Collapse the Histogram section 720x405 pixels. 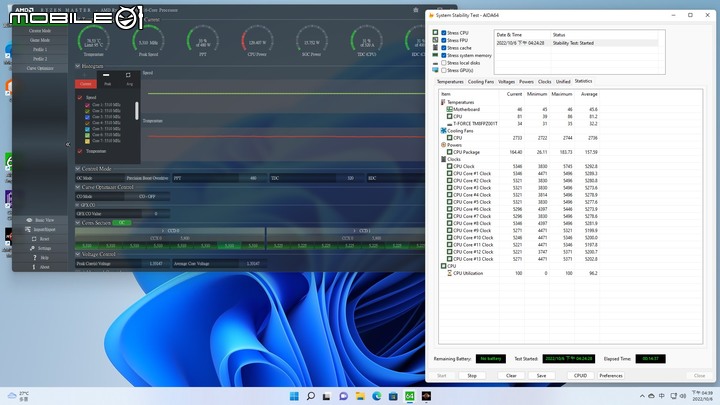click(78, 66)
